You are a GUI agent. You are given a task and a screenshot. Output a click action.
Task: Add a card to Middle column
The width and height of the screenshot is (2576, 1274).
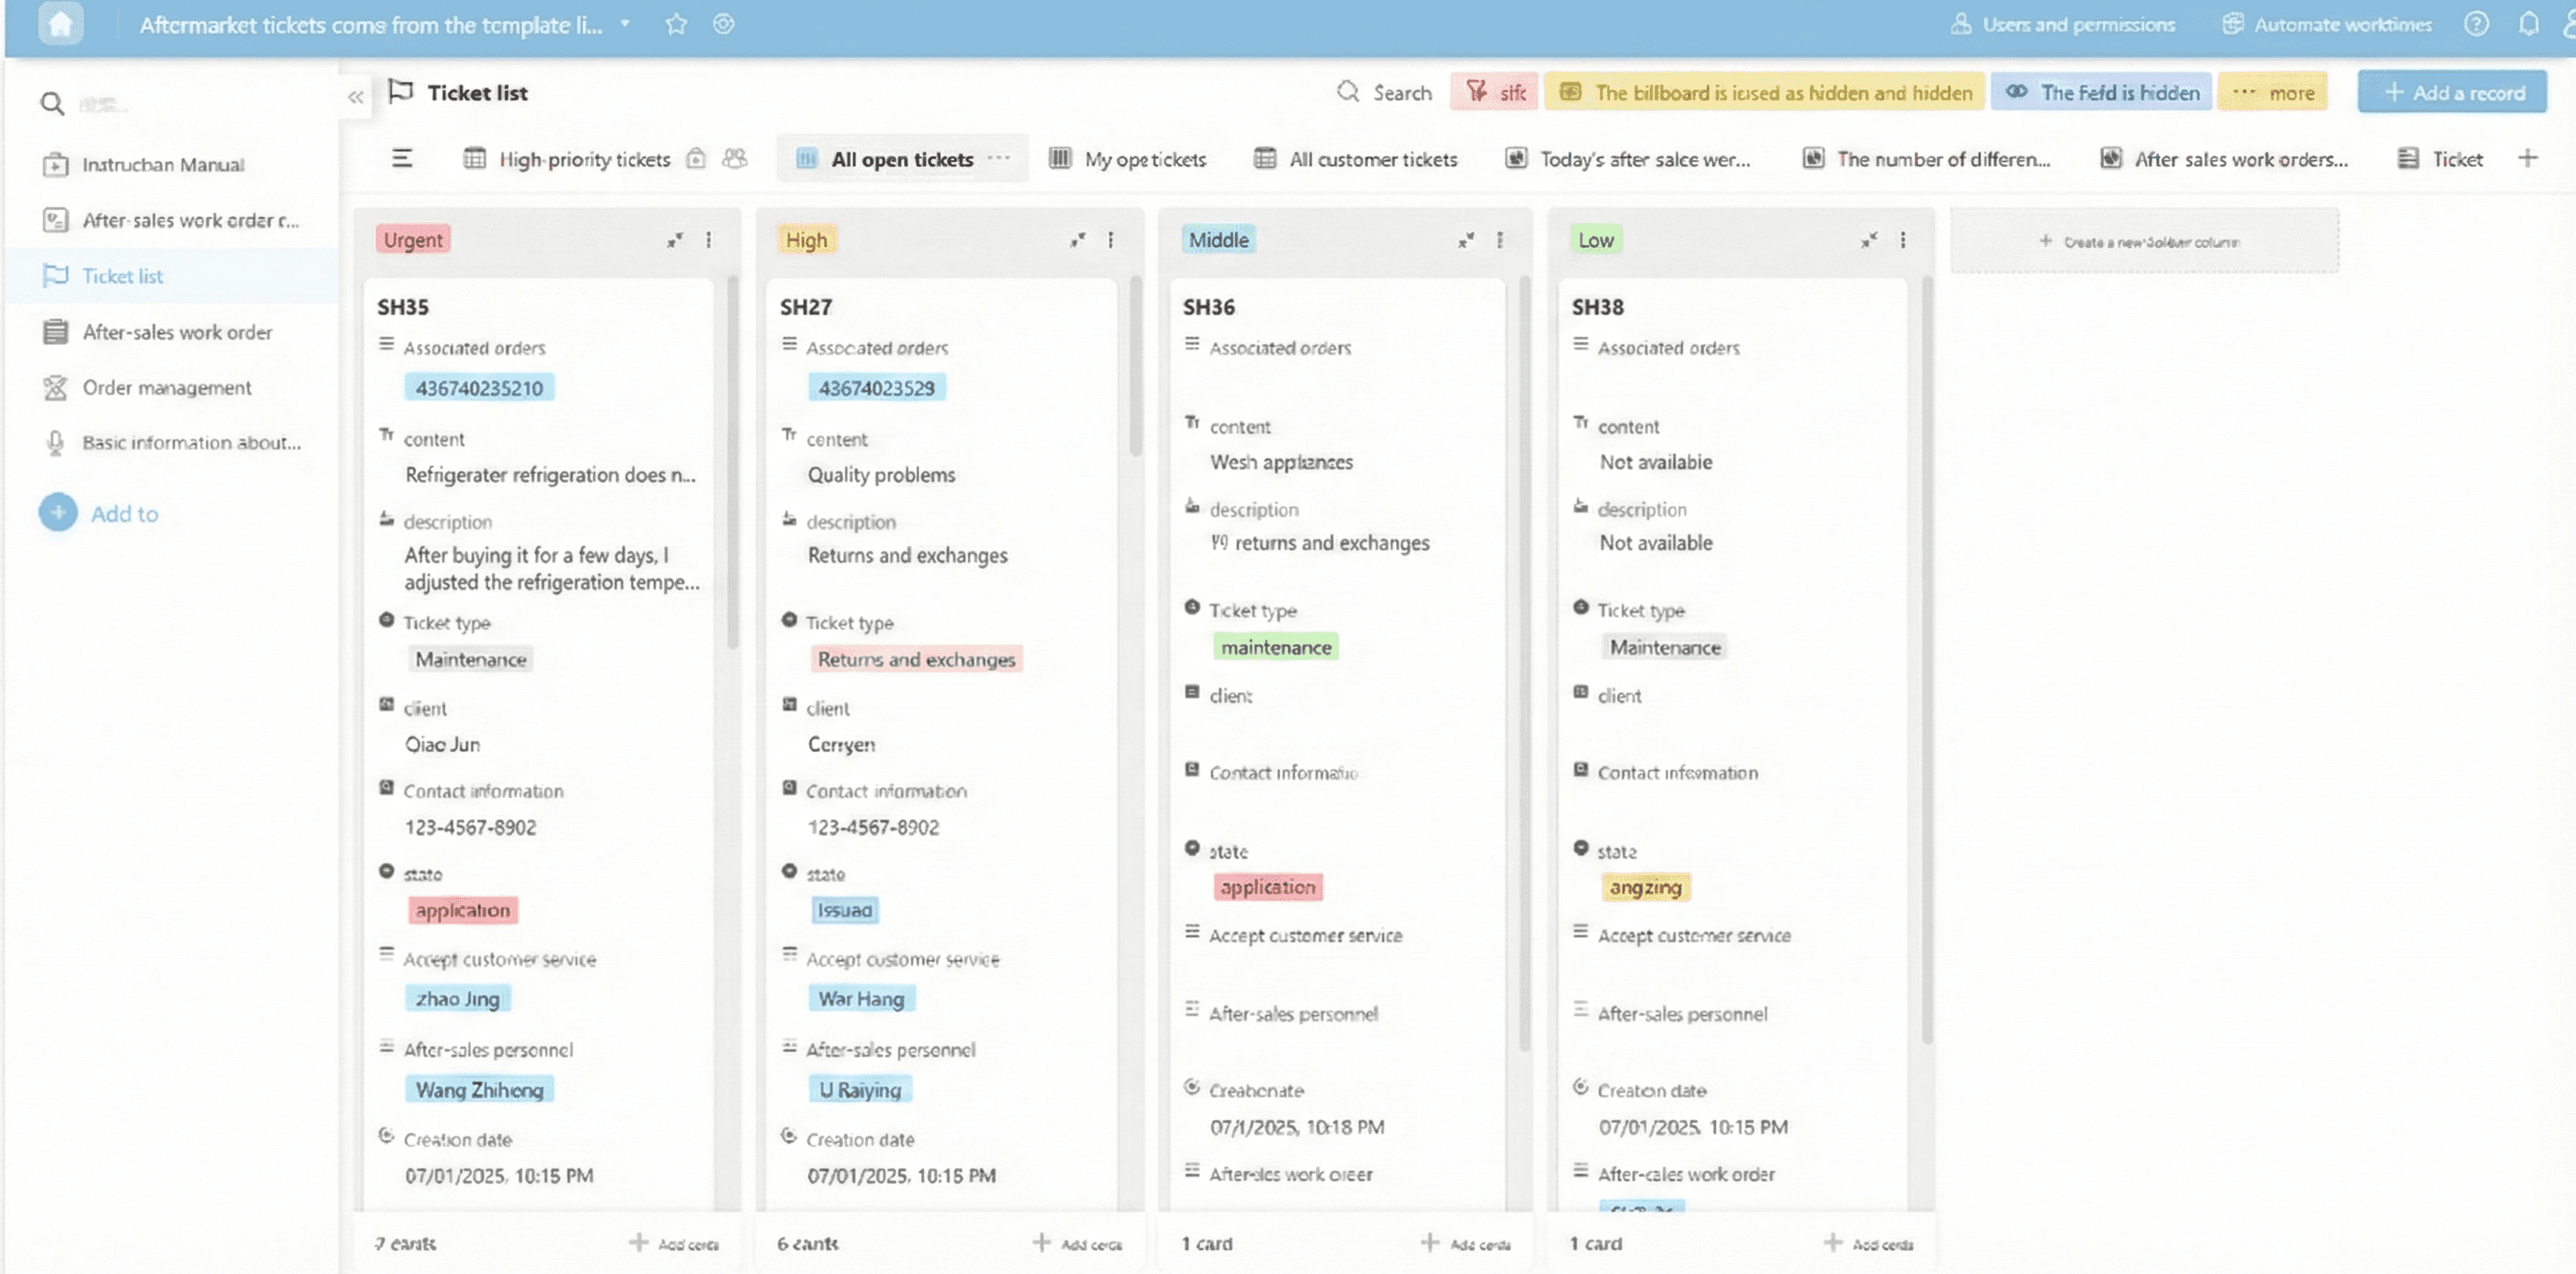coord(1465,1243)
